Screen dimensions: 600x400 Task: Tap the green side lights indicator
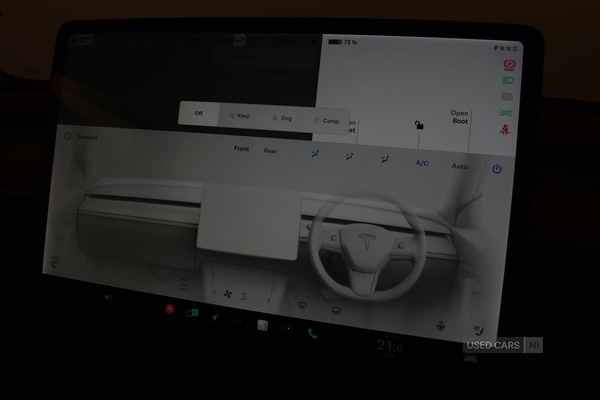tap(506, 113)
